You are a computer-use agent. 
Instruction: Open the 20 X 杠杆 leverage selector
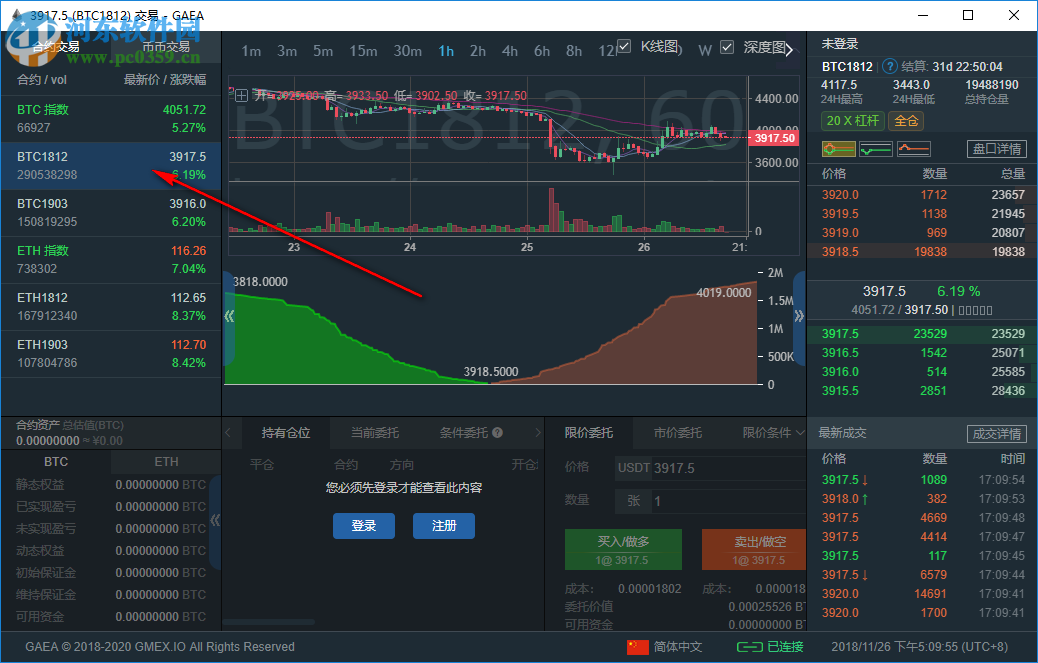click(x=852, y=120)
